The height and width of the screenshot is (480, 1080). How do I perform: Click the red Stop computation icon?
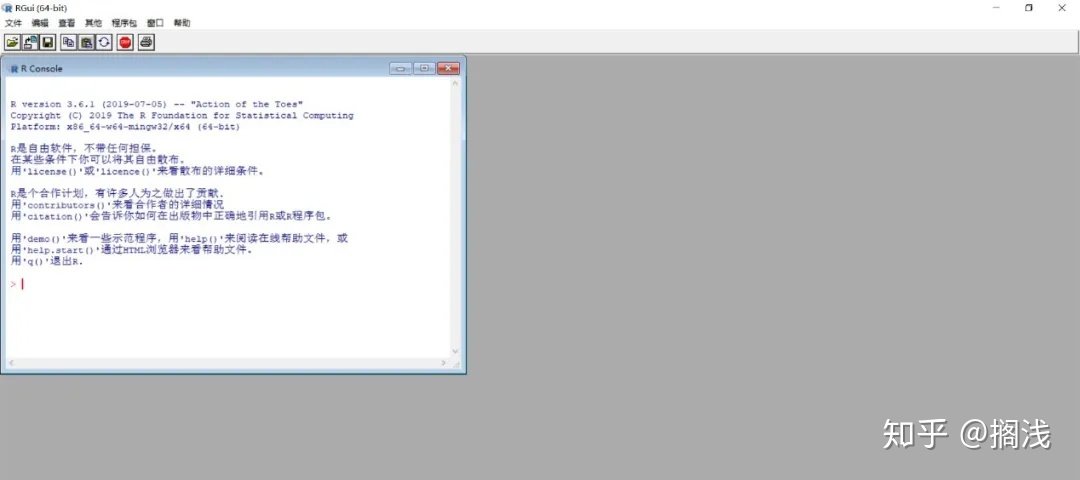pyautogui.click(x=125, y=42)
